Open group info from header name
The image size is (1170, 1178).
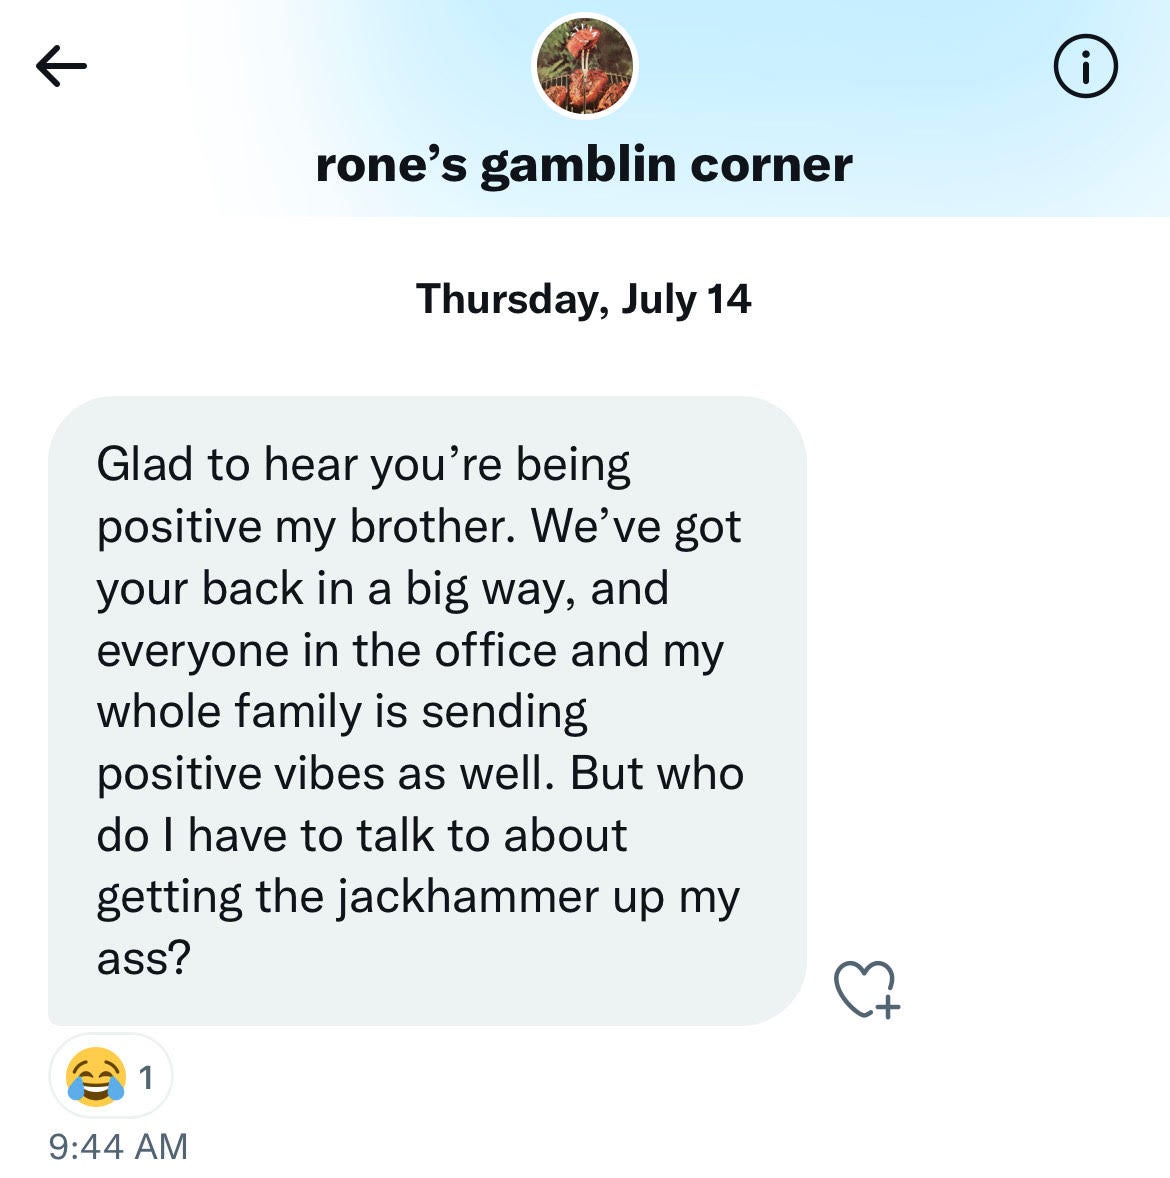pyautogui.click(x=584, y=165)
